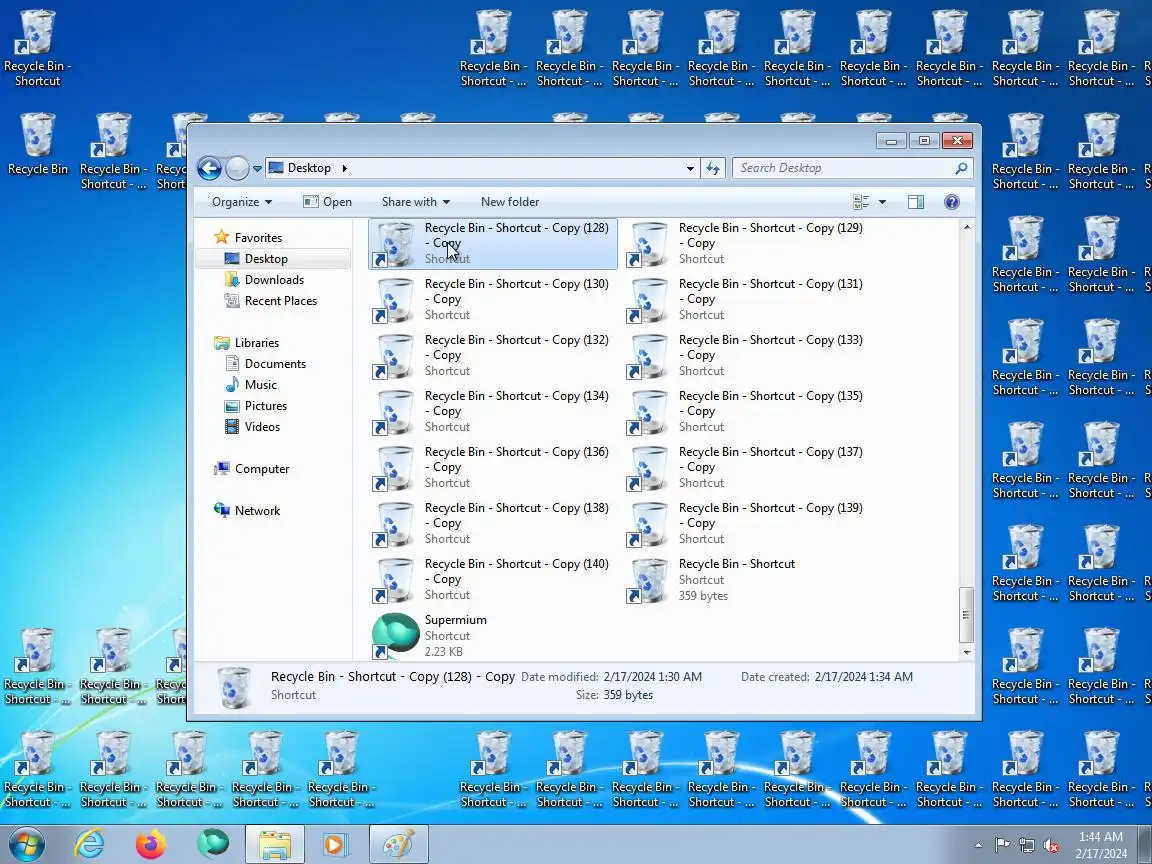Open Action Center flag icon
The width and height of the screenshot is (1152, 864).
(1001, 846)
